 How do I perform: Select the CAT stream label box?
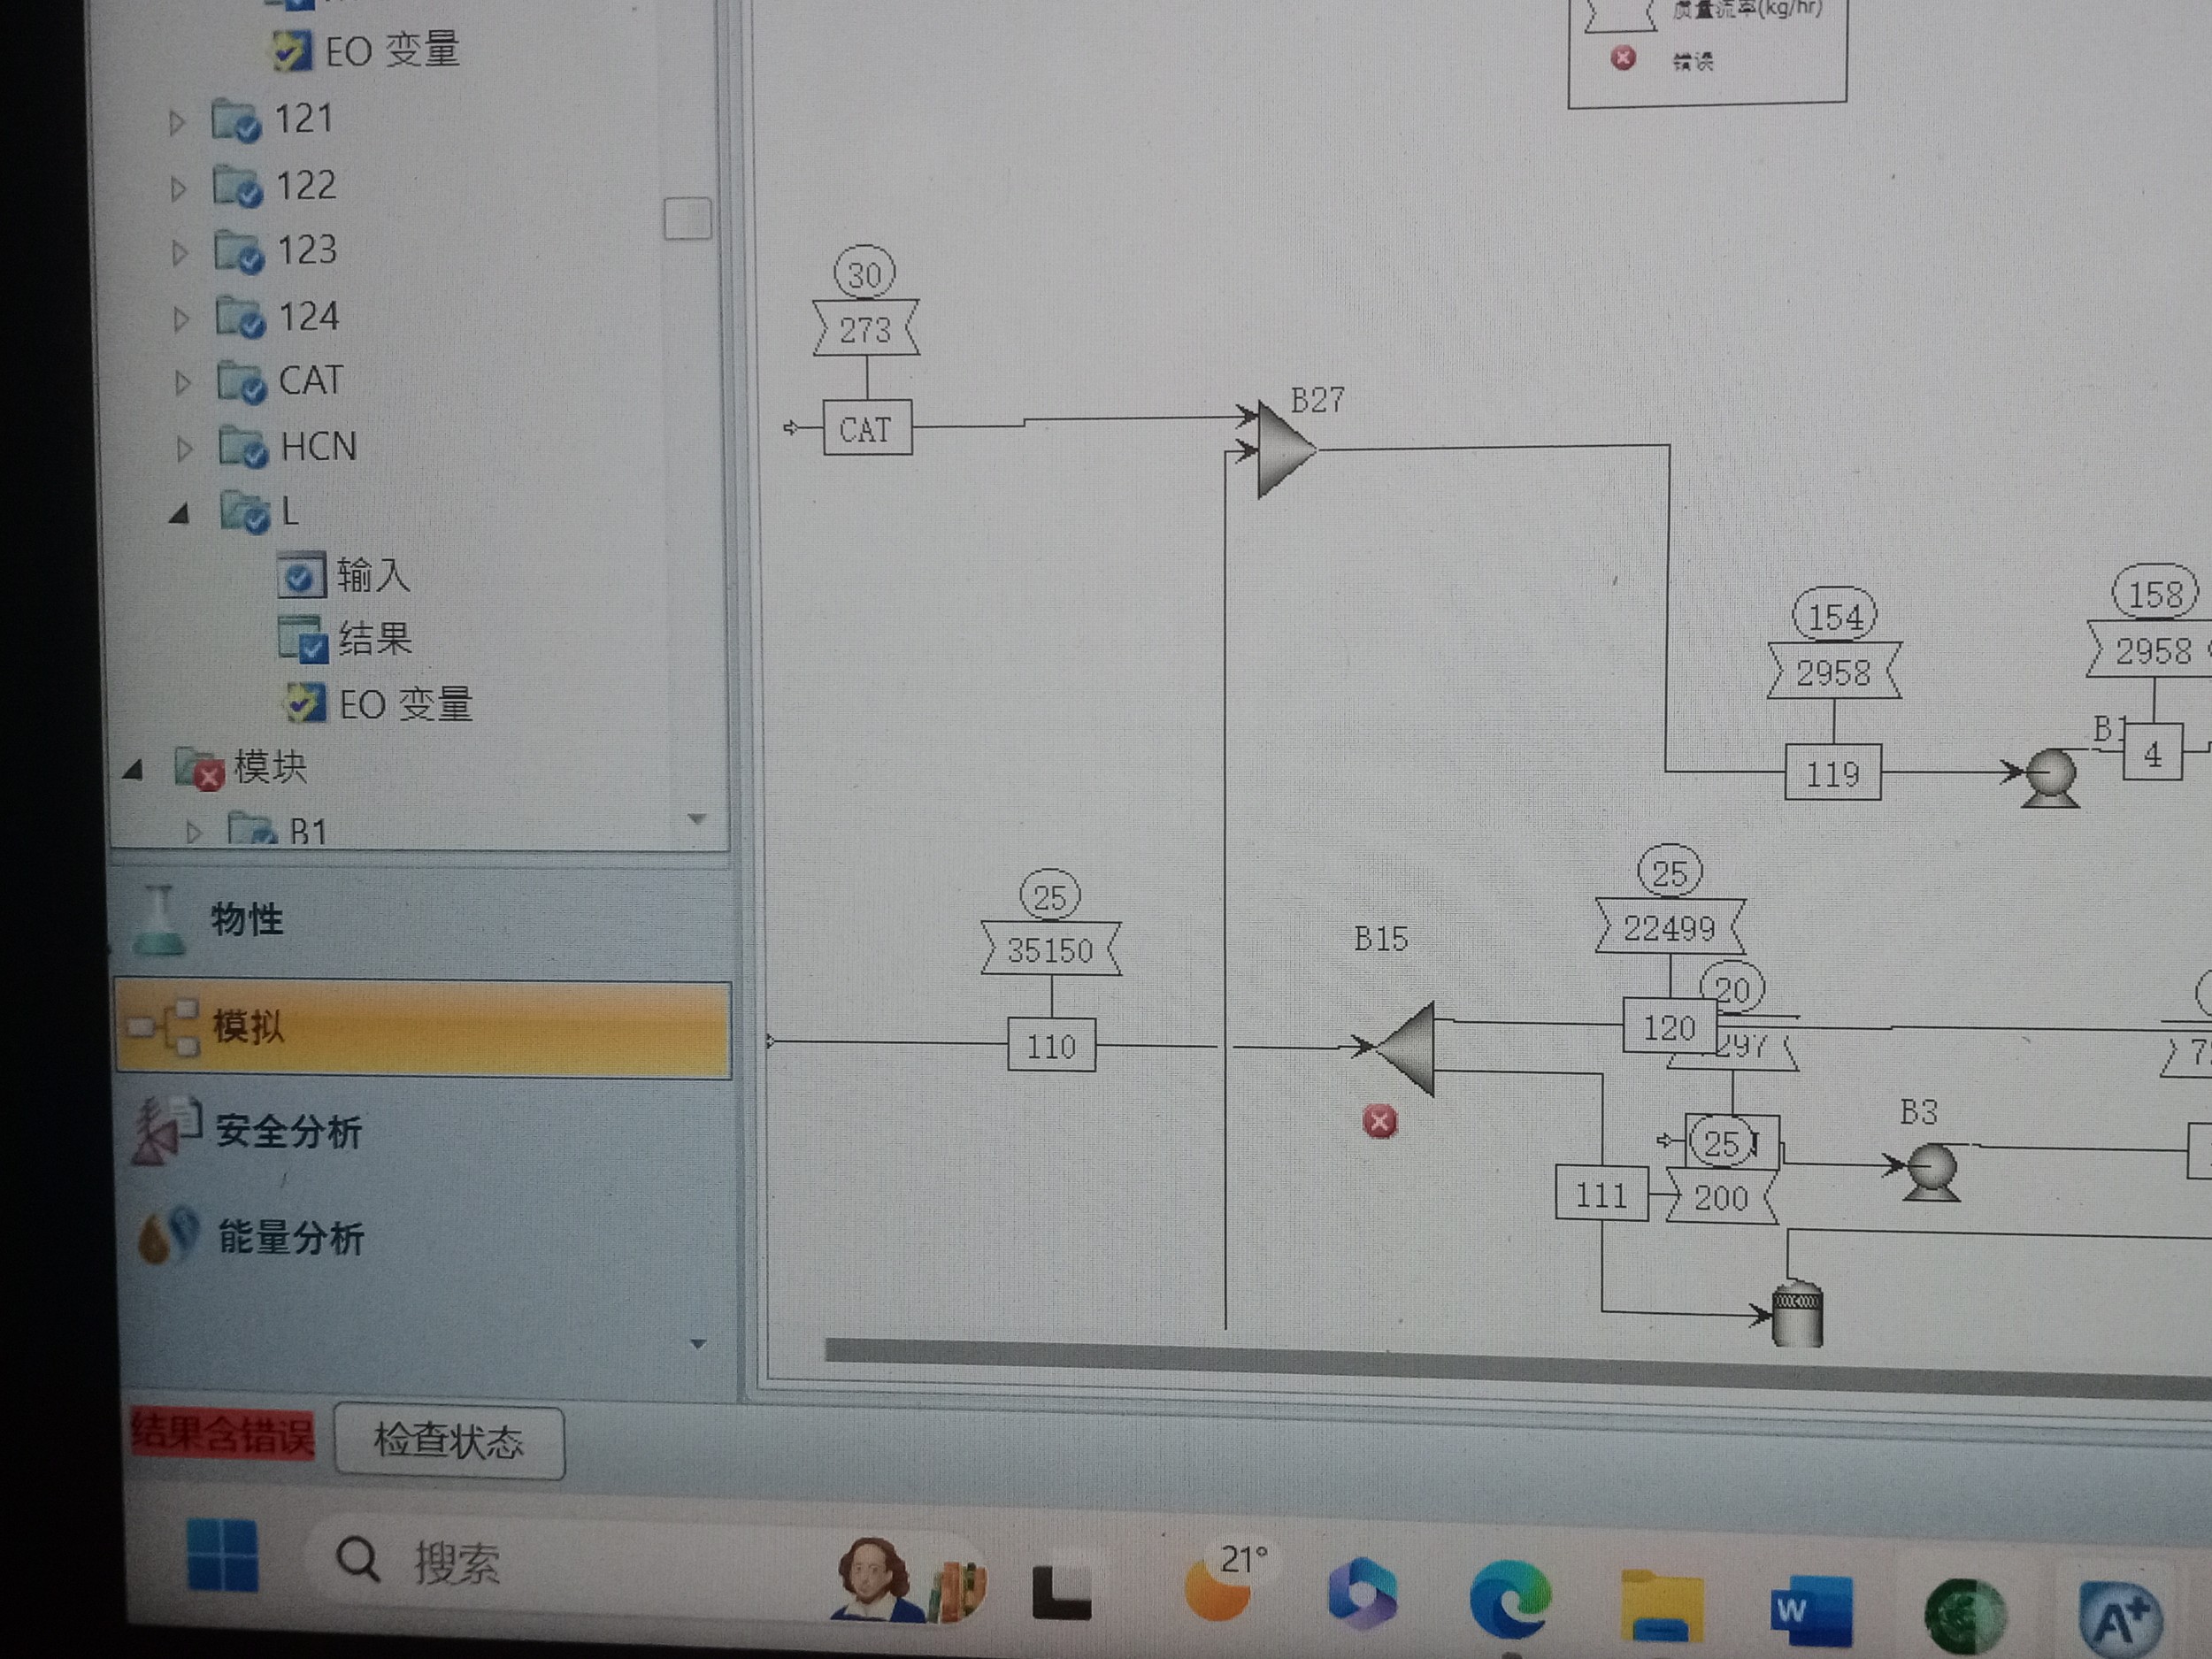point(867,428)
